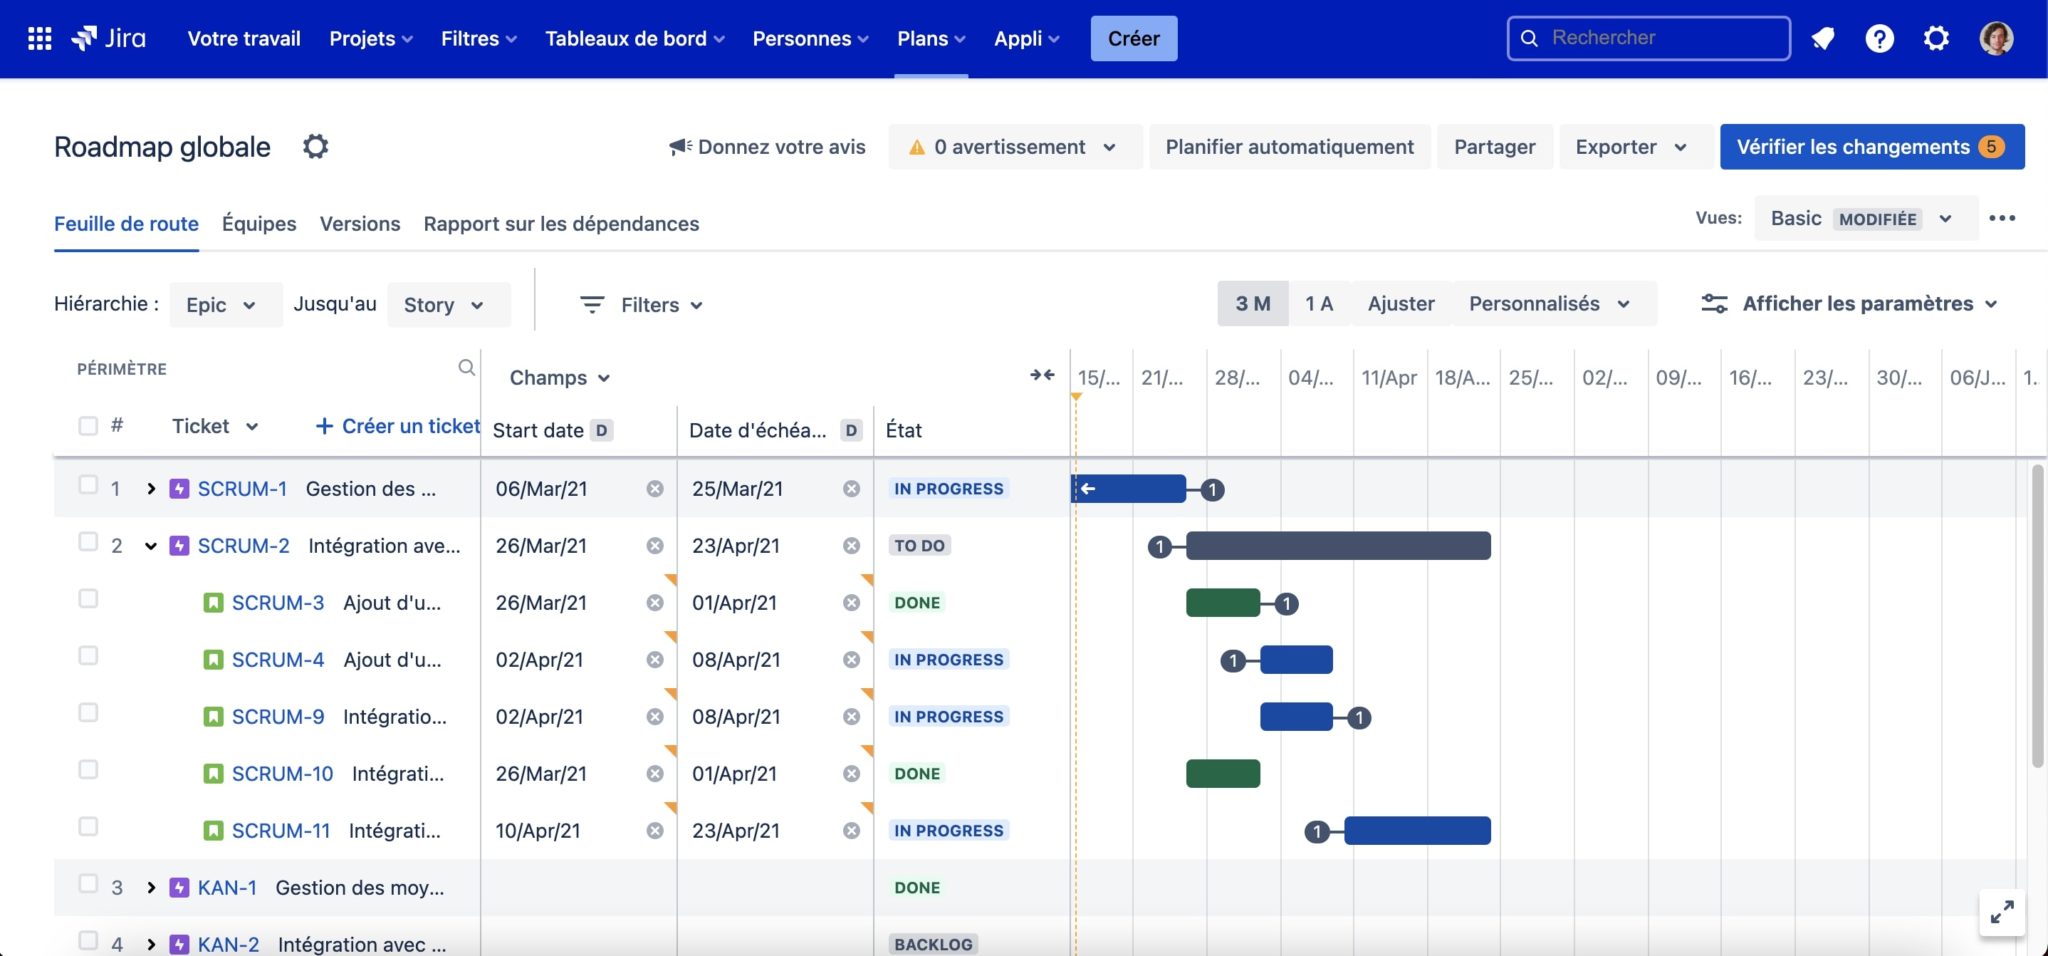Click the Rechercher search field
Screen dimensions: 2048x956
coord(1648,38)
